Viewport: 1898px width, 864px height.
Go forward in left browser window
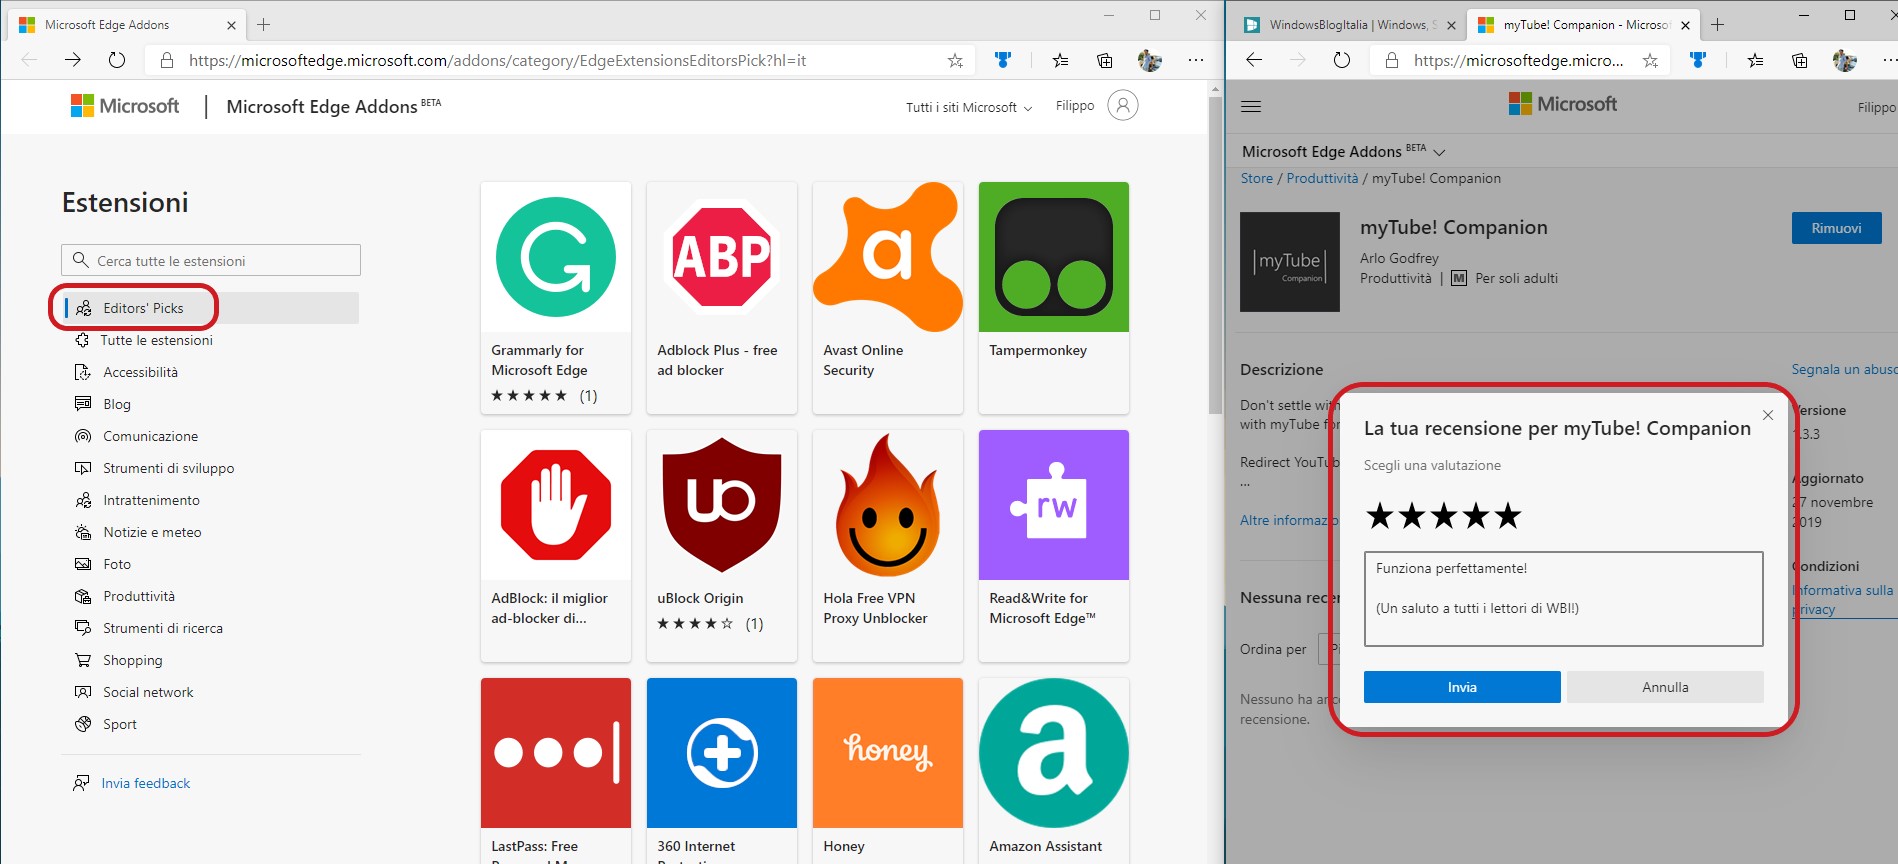[x=73, y=60]
